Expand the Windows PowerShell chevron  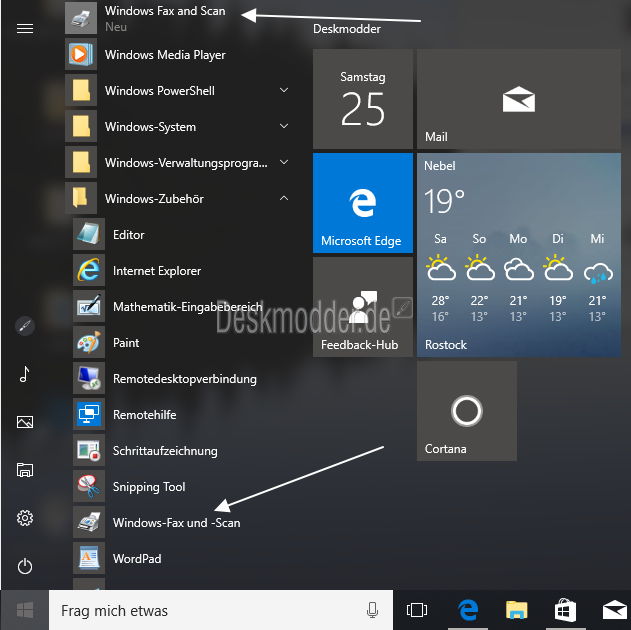click(284, 90)
